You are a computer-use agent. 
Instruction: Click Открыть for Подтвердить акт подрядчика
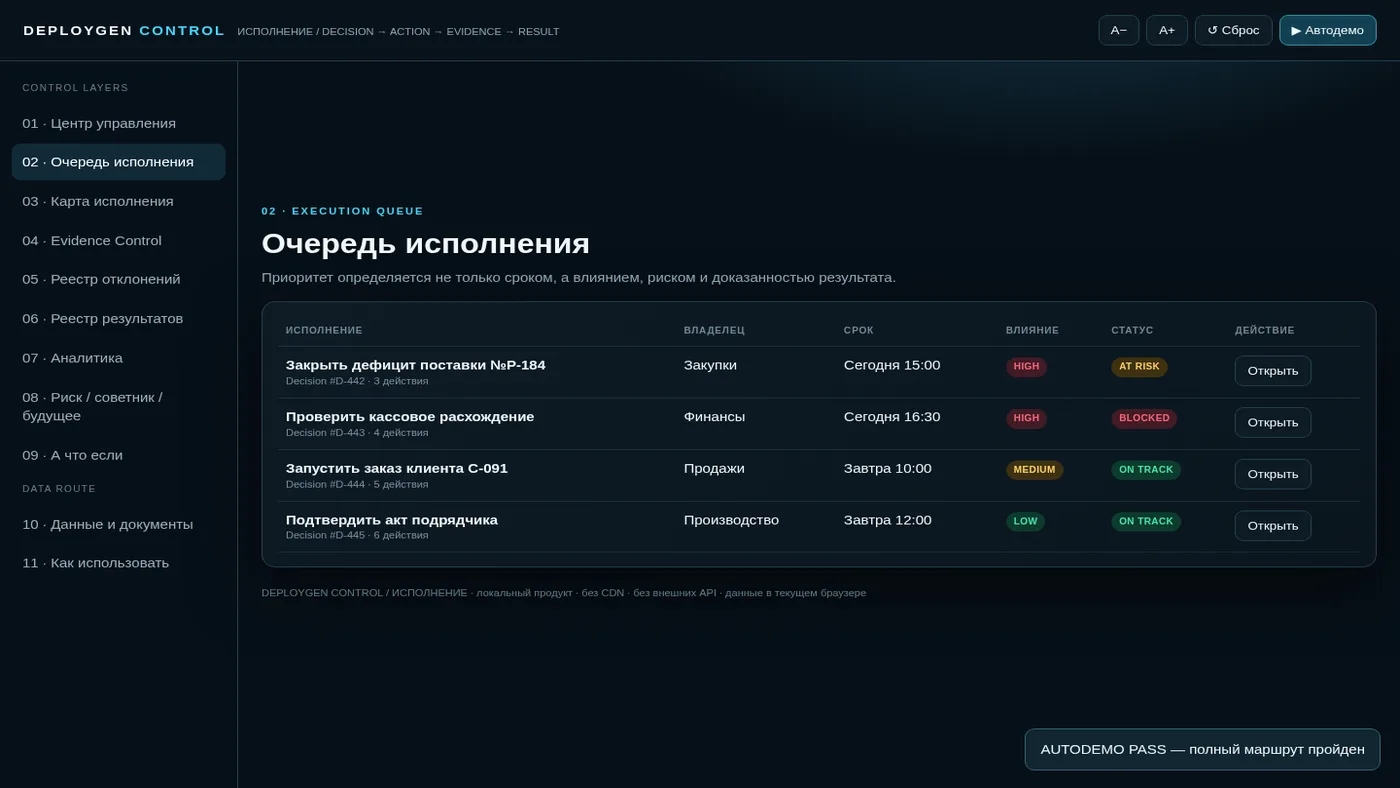1272,526
